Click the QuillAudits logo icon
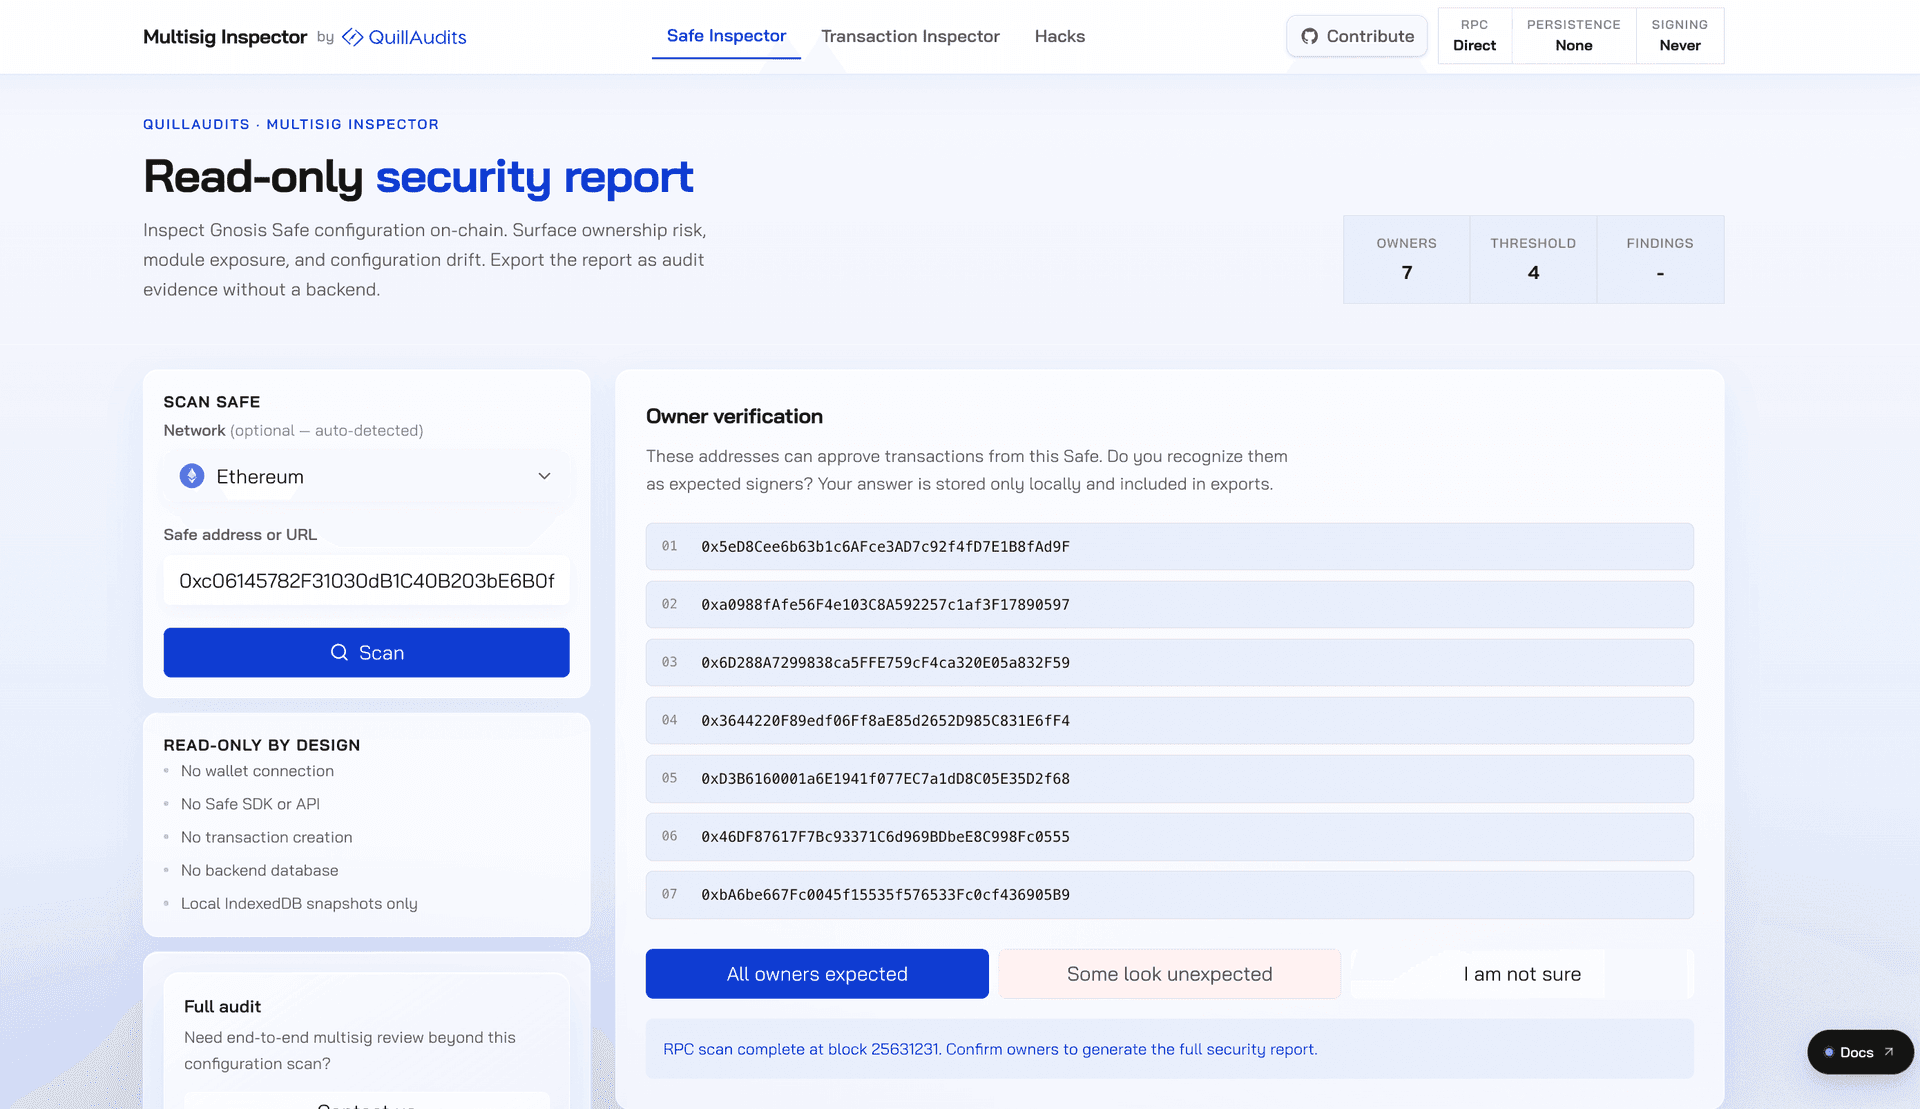This screenshot has width=1920, height=1109. click(x=353, y=37)
